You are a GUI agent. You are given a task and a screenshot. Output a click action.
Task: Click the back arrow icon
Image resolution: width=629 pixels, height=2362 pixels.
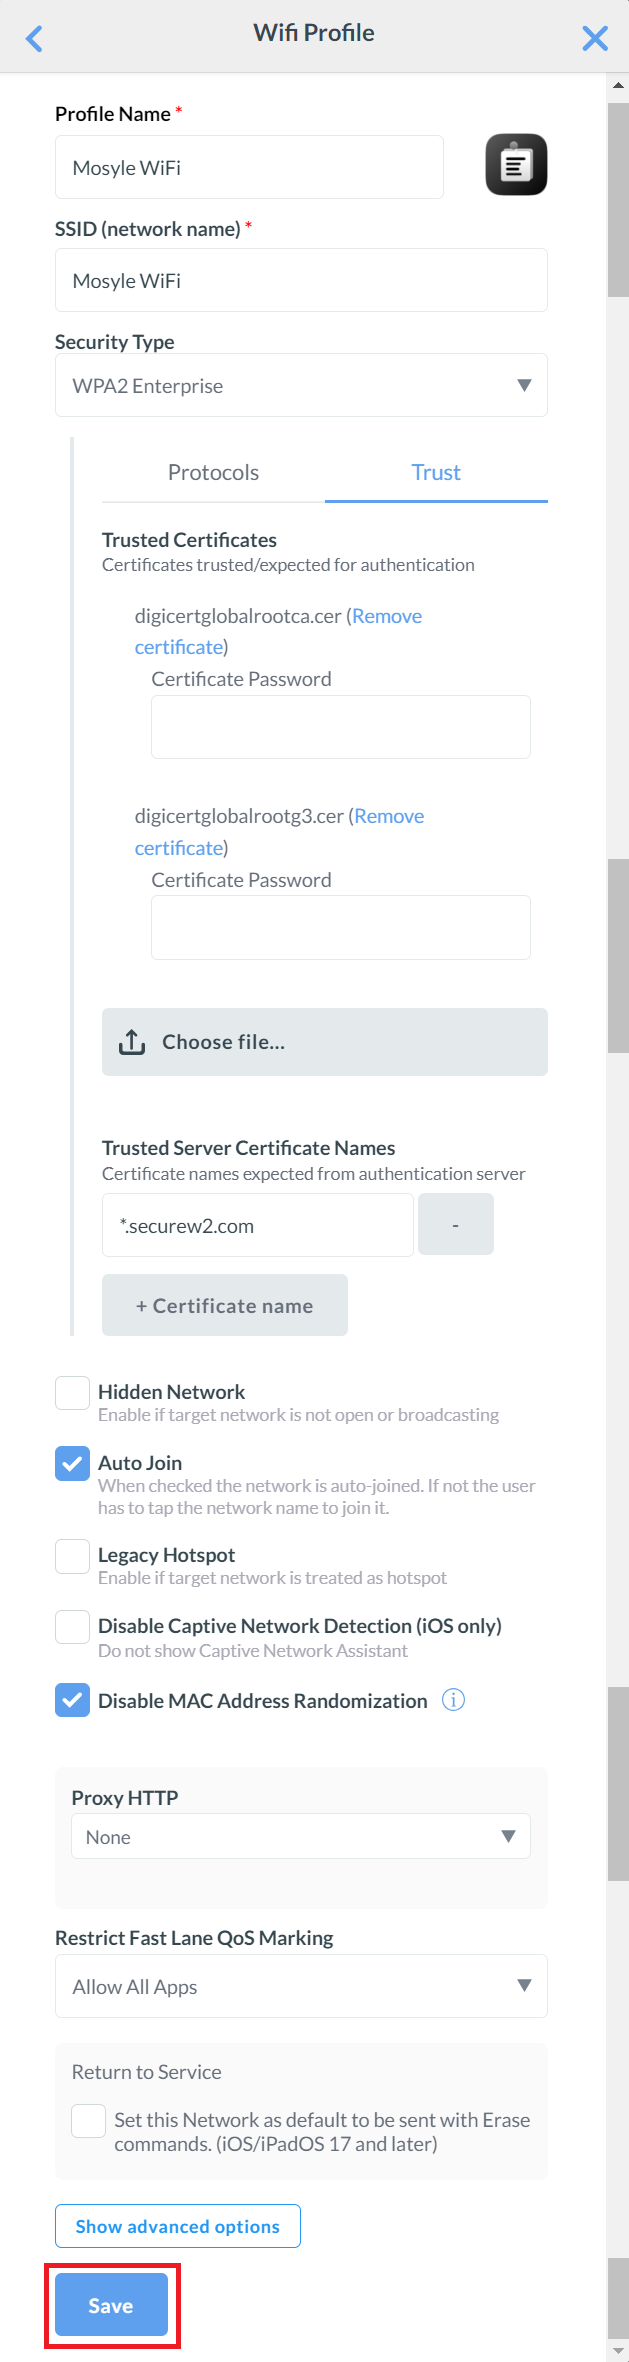tap(34, 38)
